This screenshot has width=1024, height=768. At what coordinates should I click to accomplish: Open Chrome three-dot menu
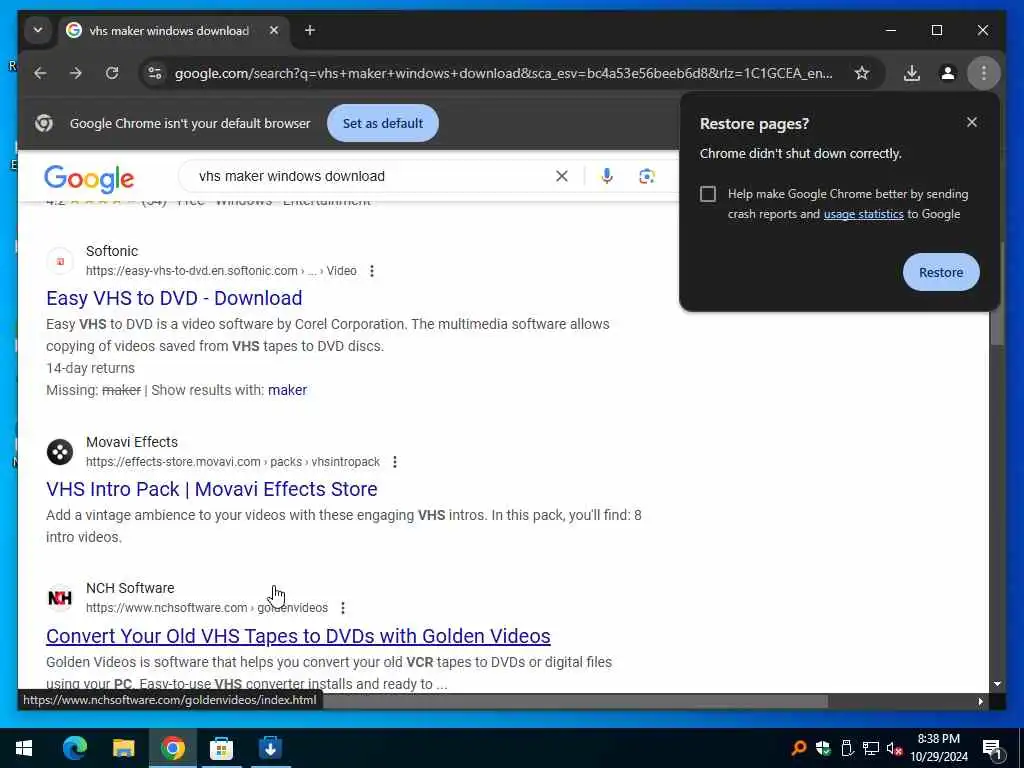click(984, 73)
